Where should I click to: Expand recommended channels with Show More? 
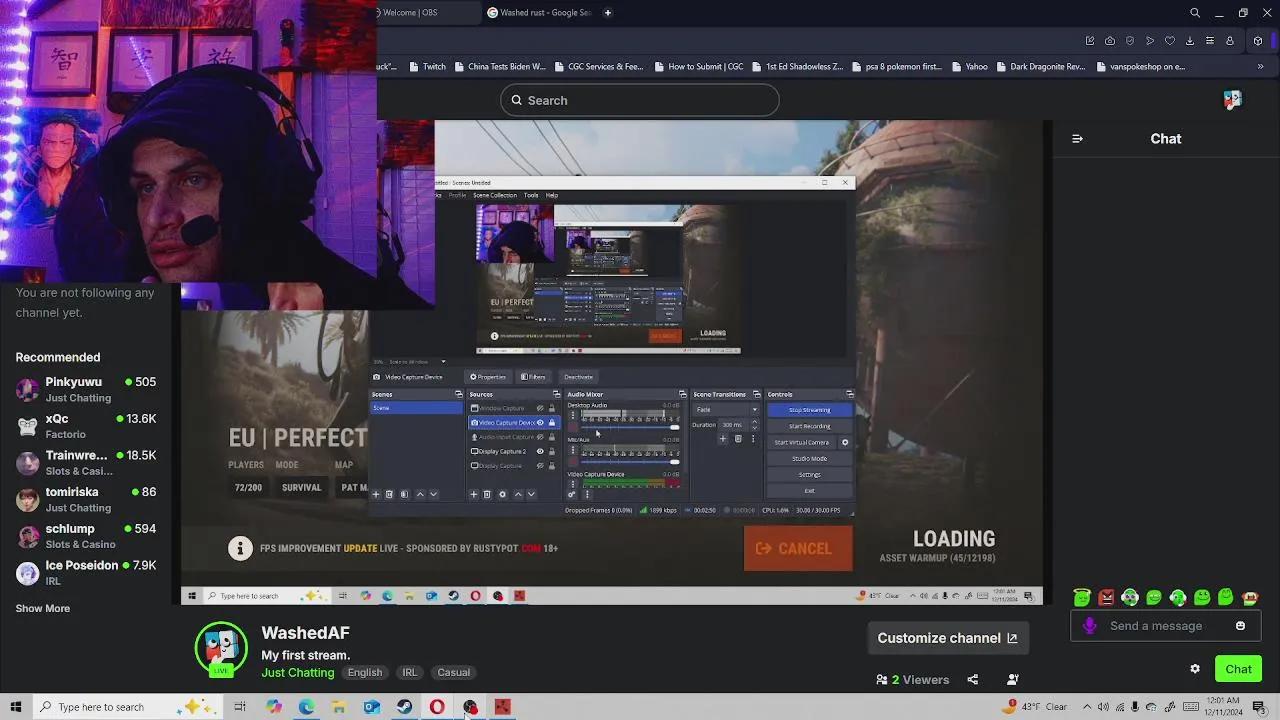43,608
